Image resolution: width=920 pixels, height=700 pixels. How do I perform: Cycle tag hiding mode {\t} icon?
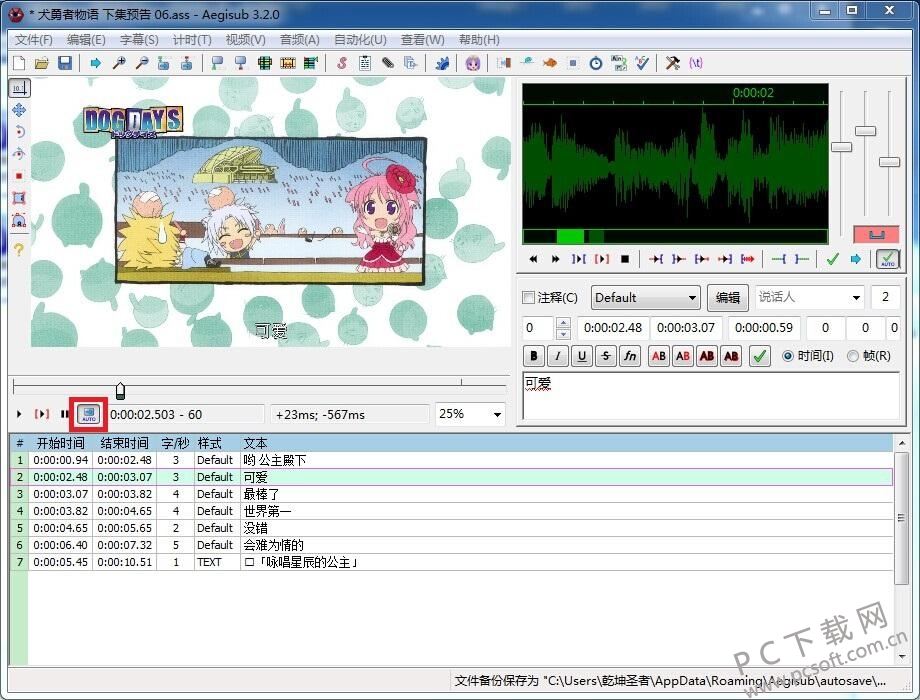(696, 63)
